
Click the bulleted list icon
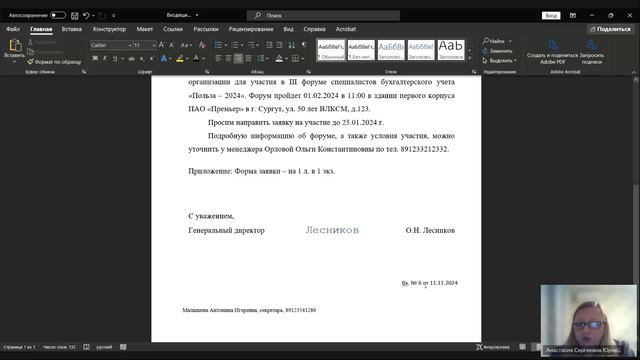pyautogui.click(x=218, y=45)
